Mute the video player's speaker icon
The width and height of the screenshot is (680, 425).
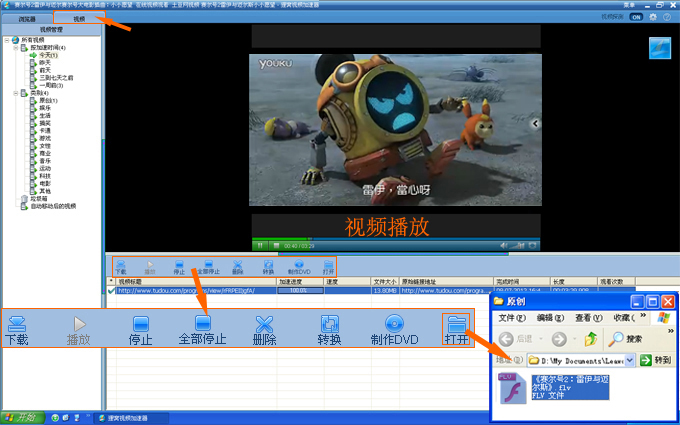(x=503, y=246)
